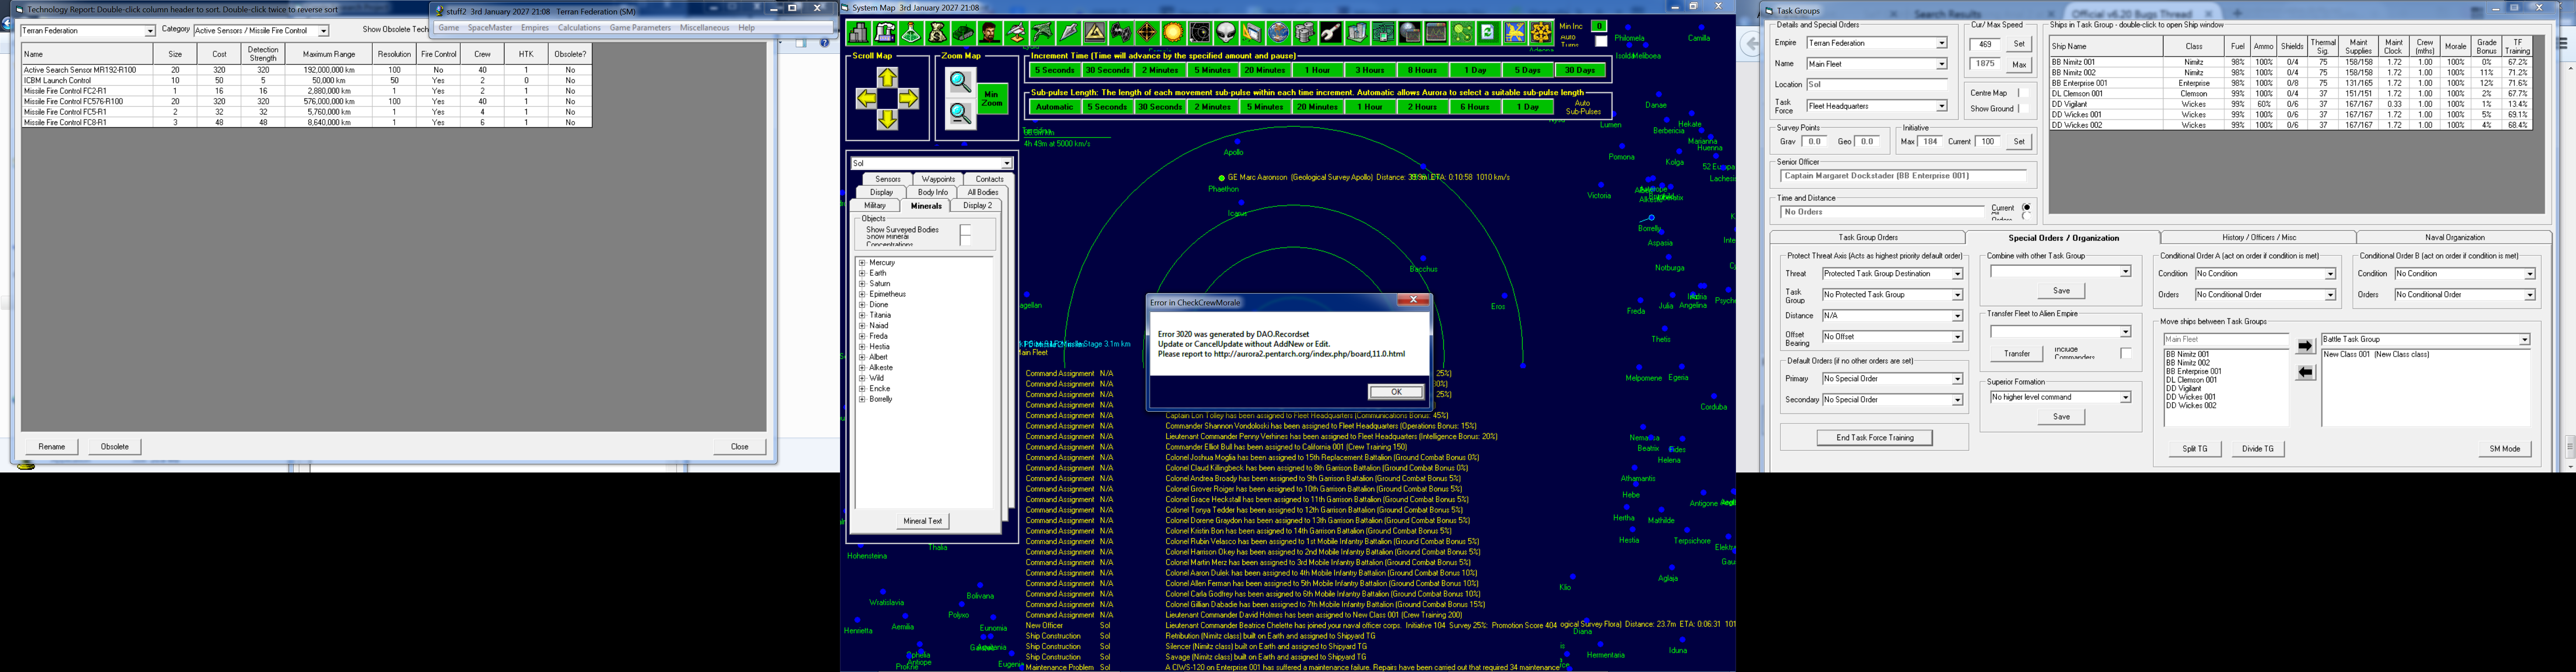This screenshot has height=672, width=2576.
Task: Toggle the Show Mineral Concentrations checkbox
Action: [x=965, y=240]
